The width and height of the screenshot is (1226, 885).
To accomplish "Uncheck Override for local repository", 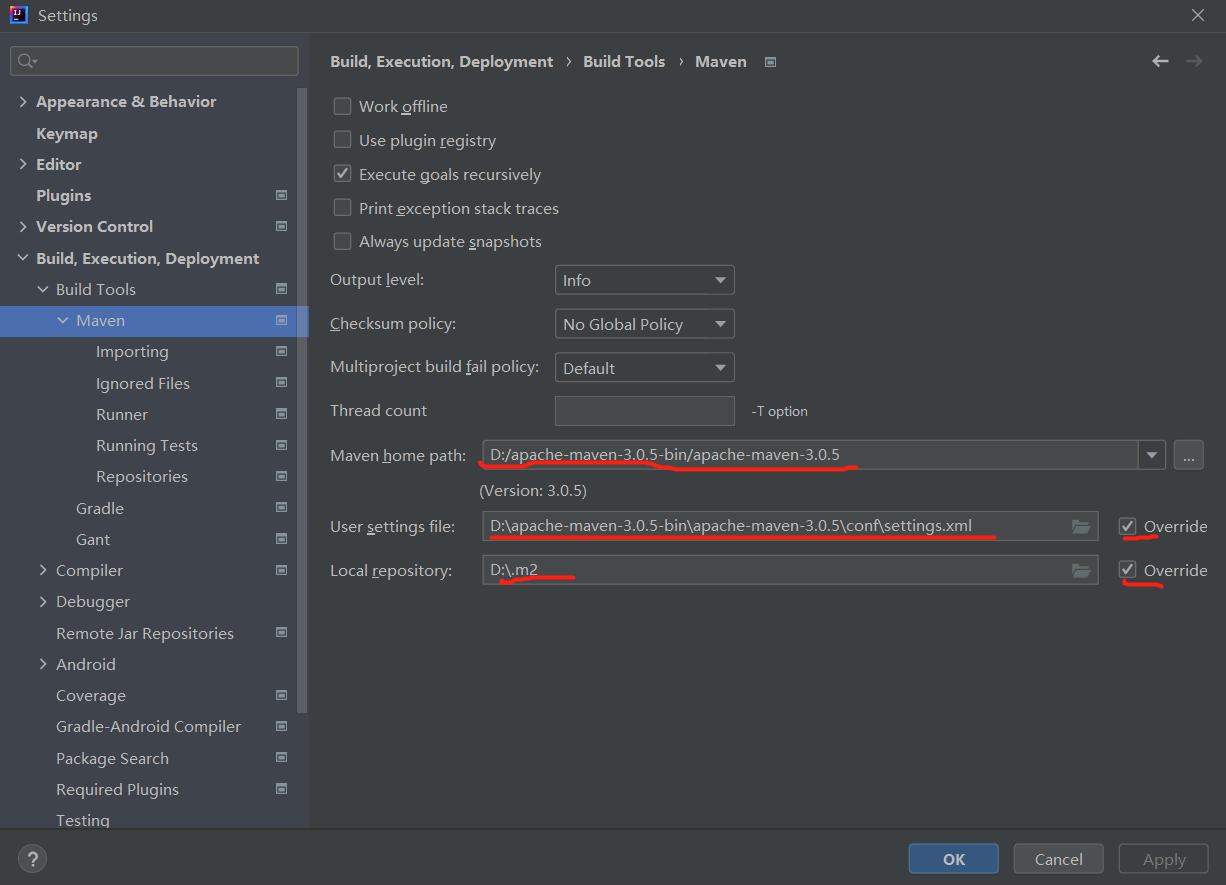I will [x=1128, y=570].
